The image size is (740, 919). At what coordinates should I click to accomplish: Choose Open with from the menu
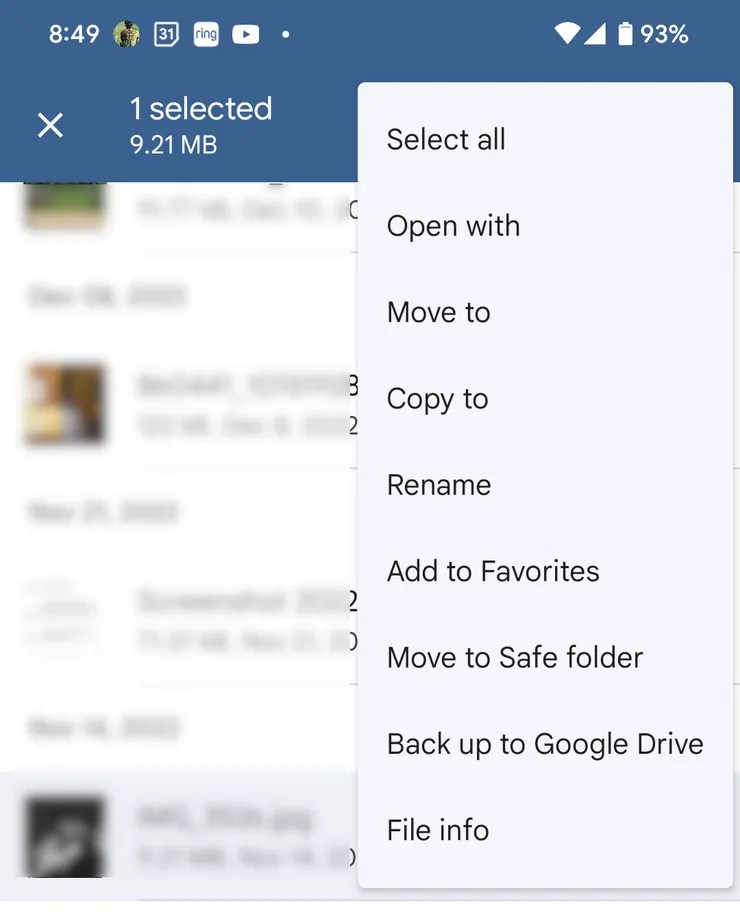(x=453, y=226)
